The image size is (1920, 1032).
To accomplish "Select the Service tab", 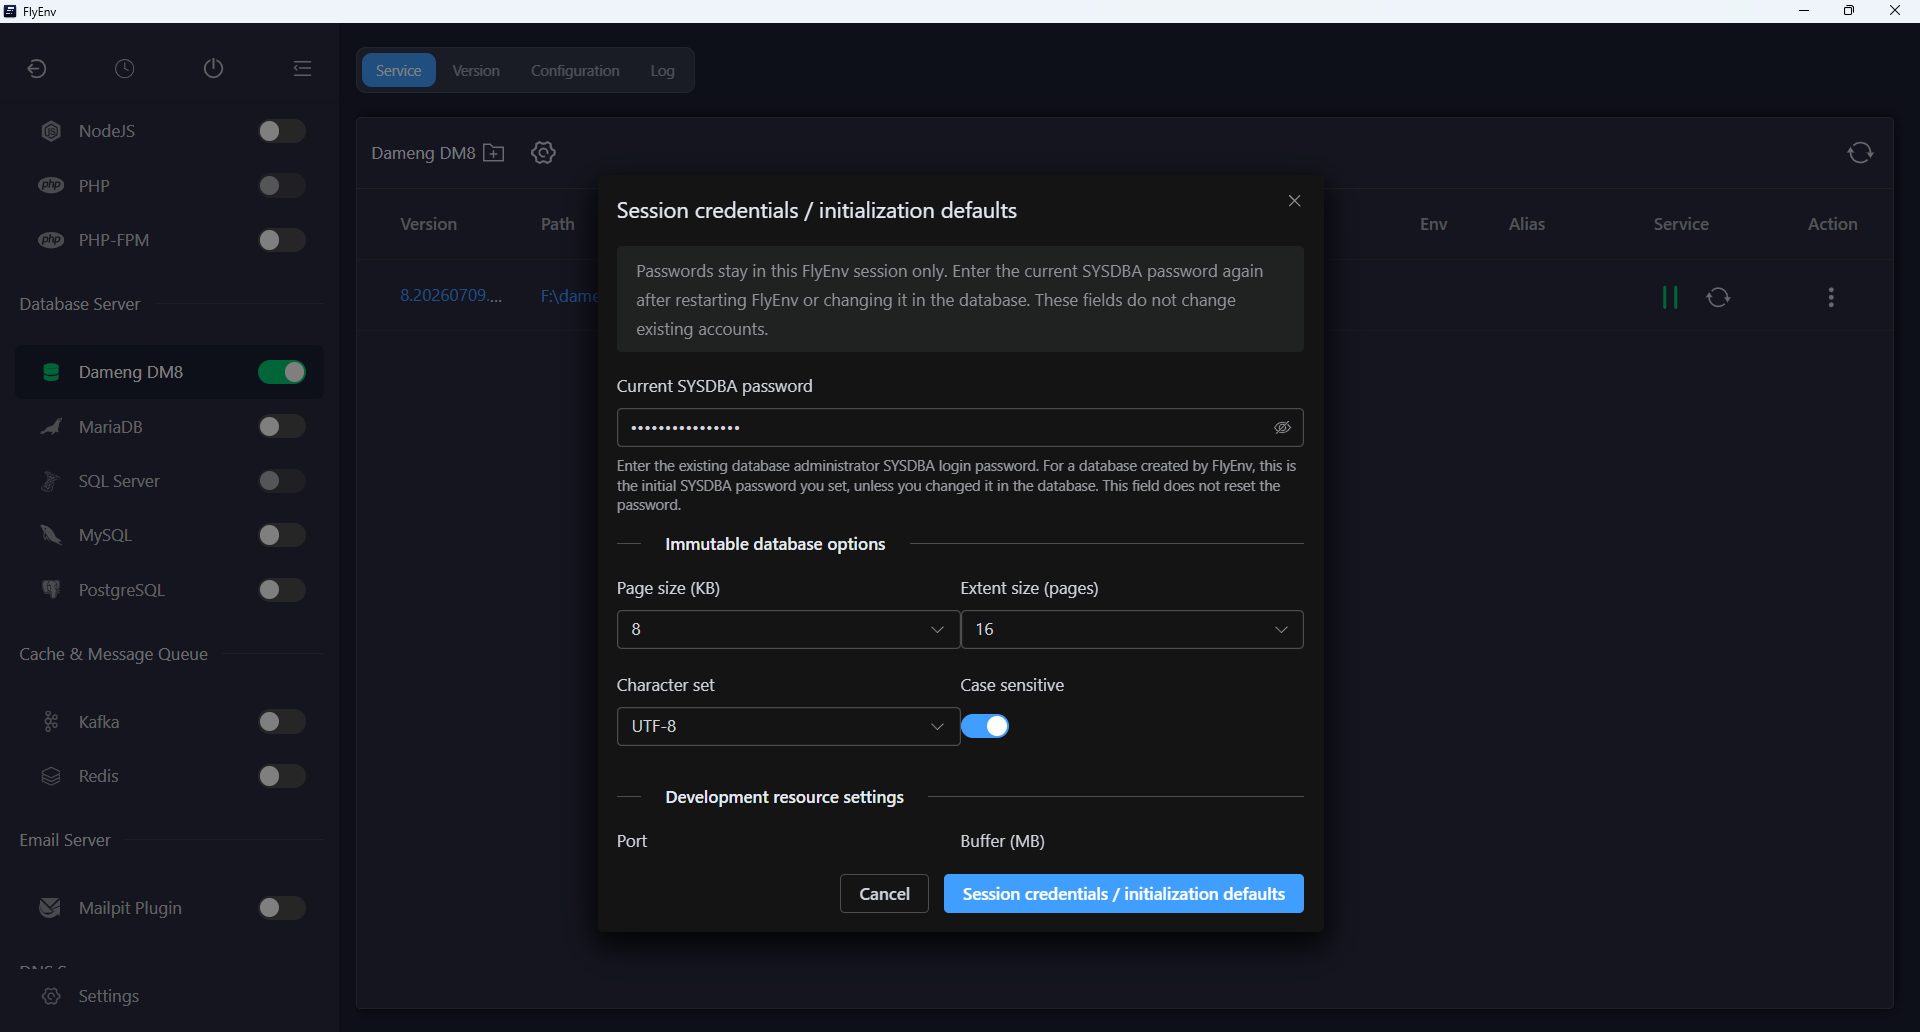I will [399, 70].
